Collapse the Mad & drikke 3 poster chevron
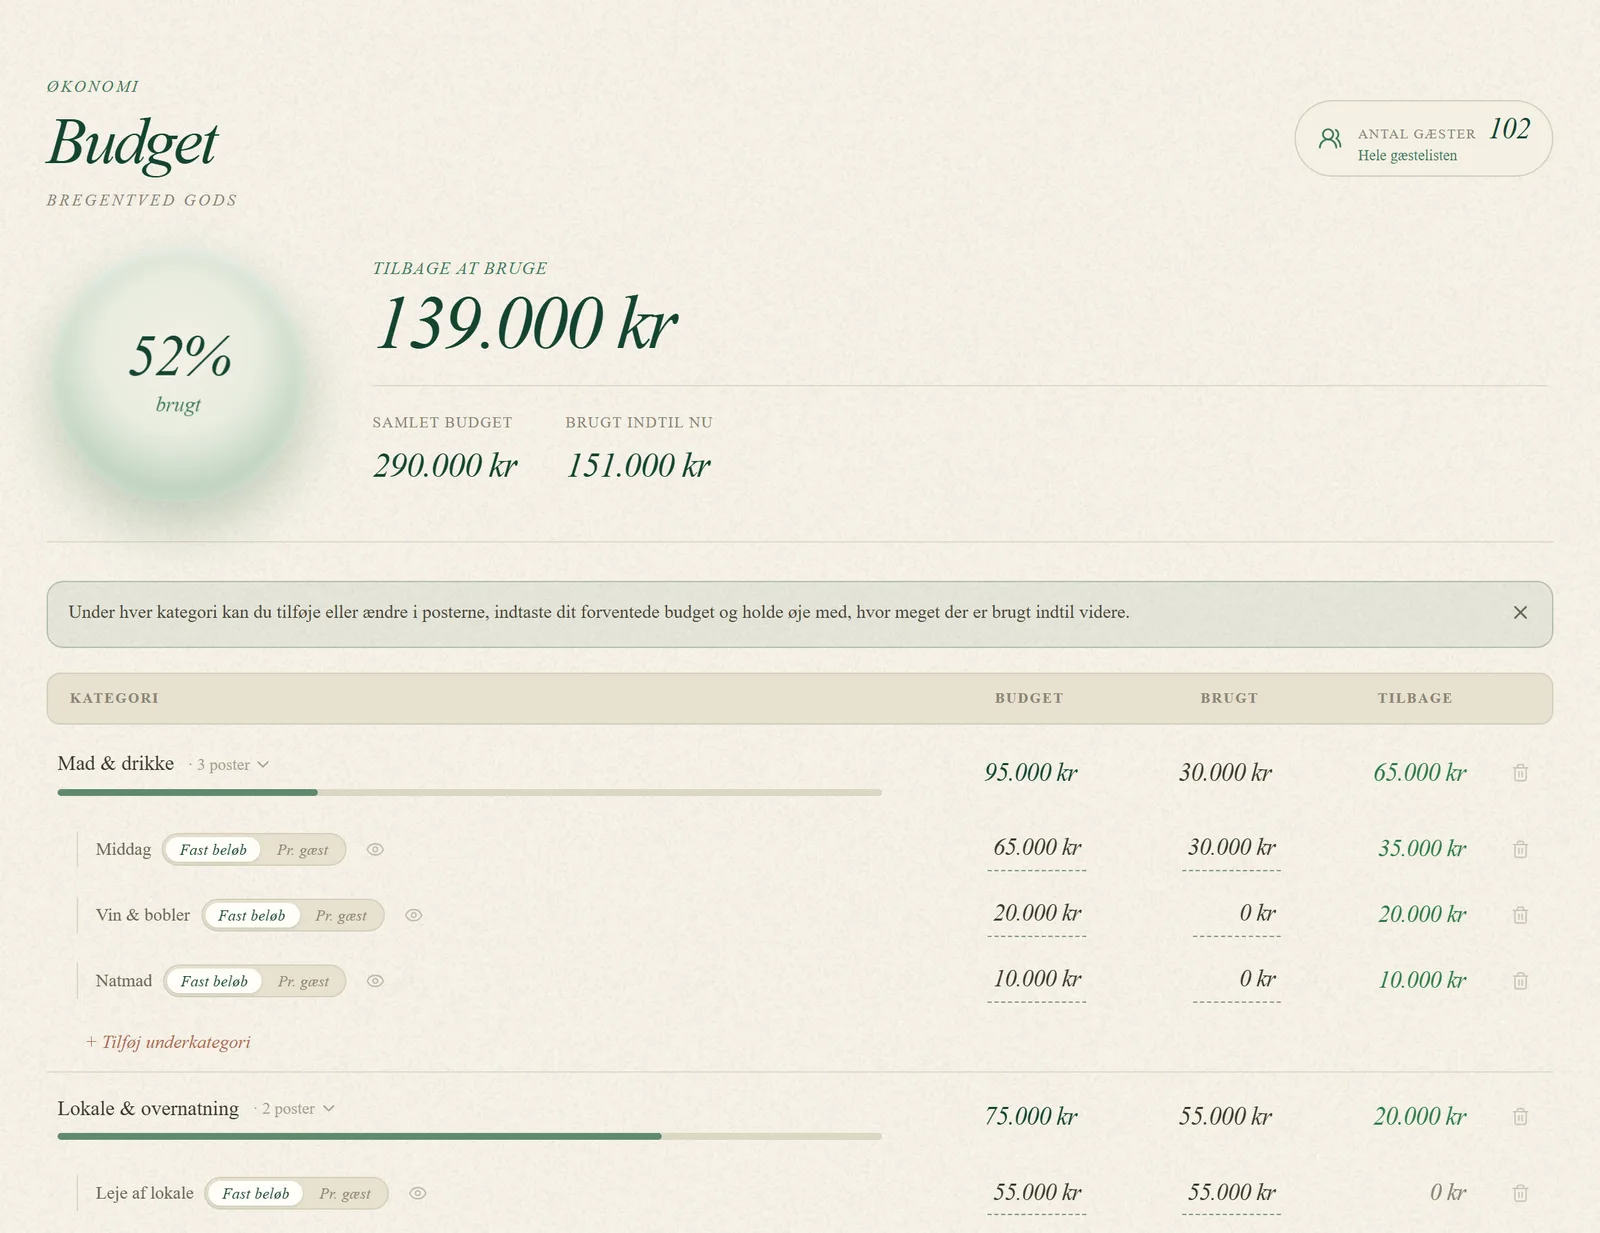The width and height of the screenshot is (1600, 1233). coord(263,765)
